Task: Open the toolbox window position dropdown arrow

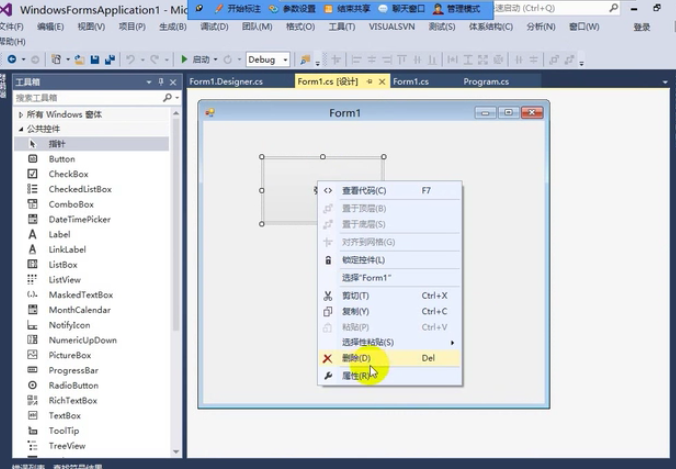Action: [x=149, y=82]
